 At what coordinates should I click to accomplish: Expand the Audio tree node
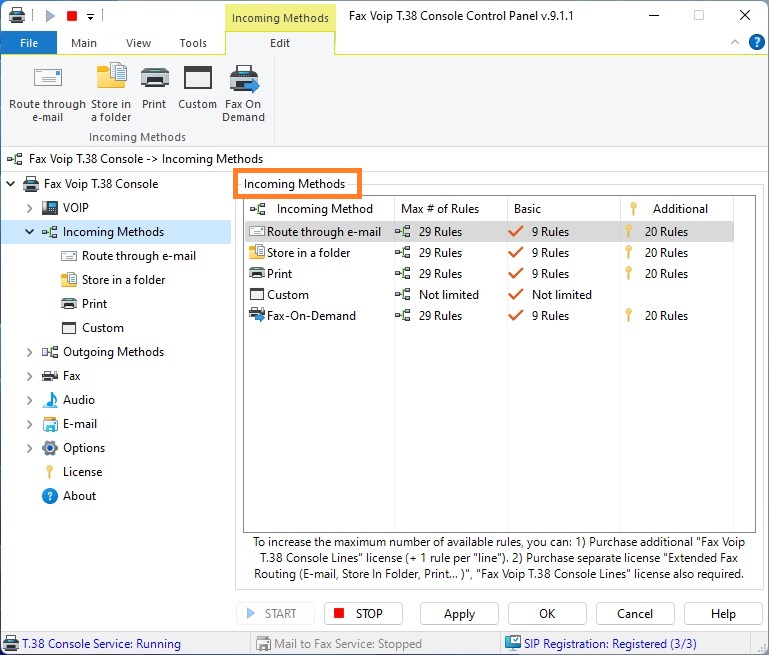pos(29,400)
